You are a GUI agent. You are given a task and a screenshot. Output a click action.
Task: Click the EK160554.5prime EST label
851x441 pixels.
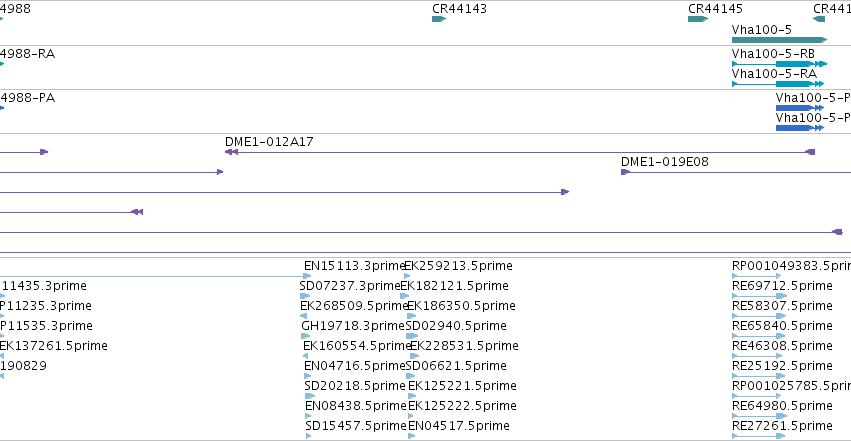(x=357, y=346)
